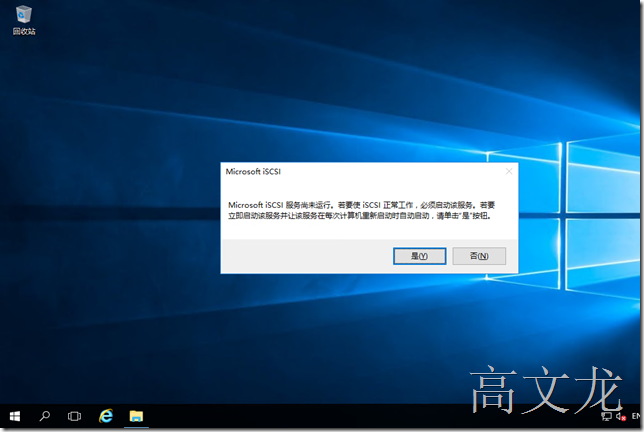
Task: Click the iSCSI service message text
Action: 361,210
